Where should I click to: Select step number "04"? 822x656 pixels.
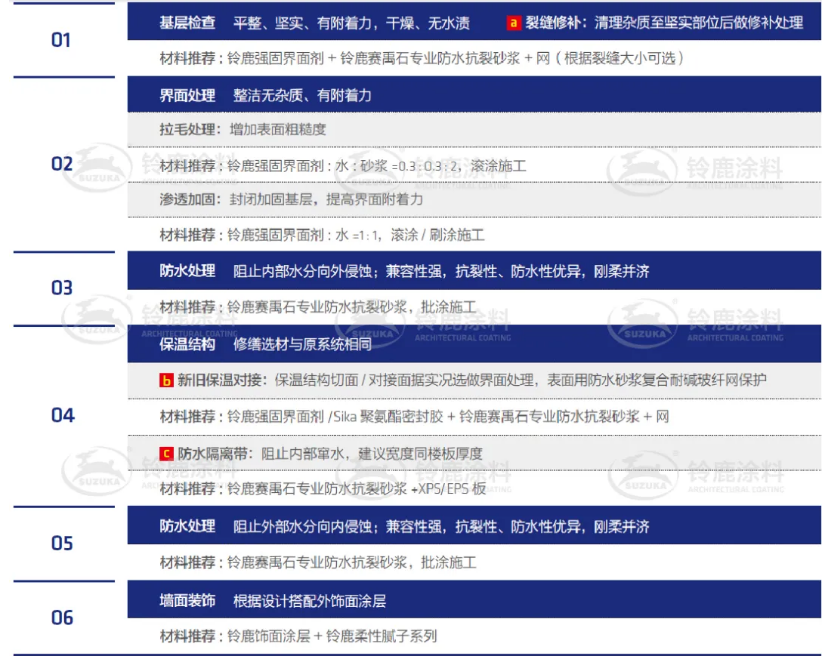(62, 416)
